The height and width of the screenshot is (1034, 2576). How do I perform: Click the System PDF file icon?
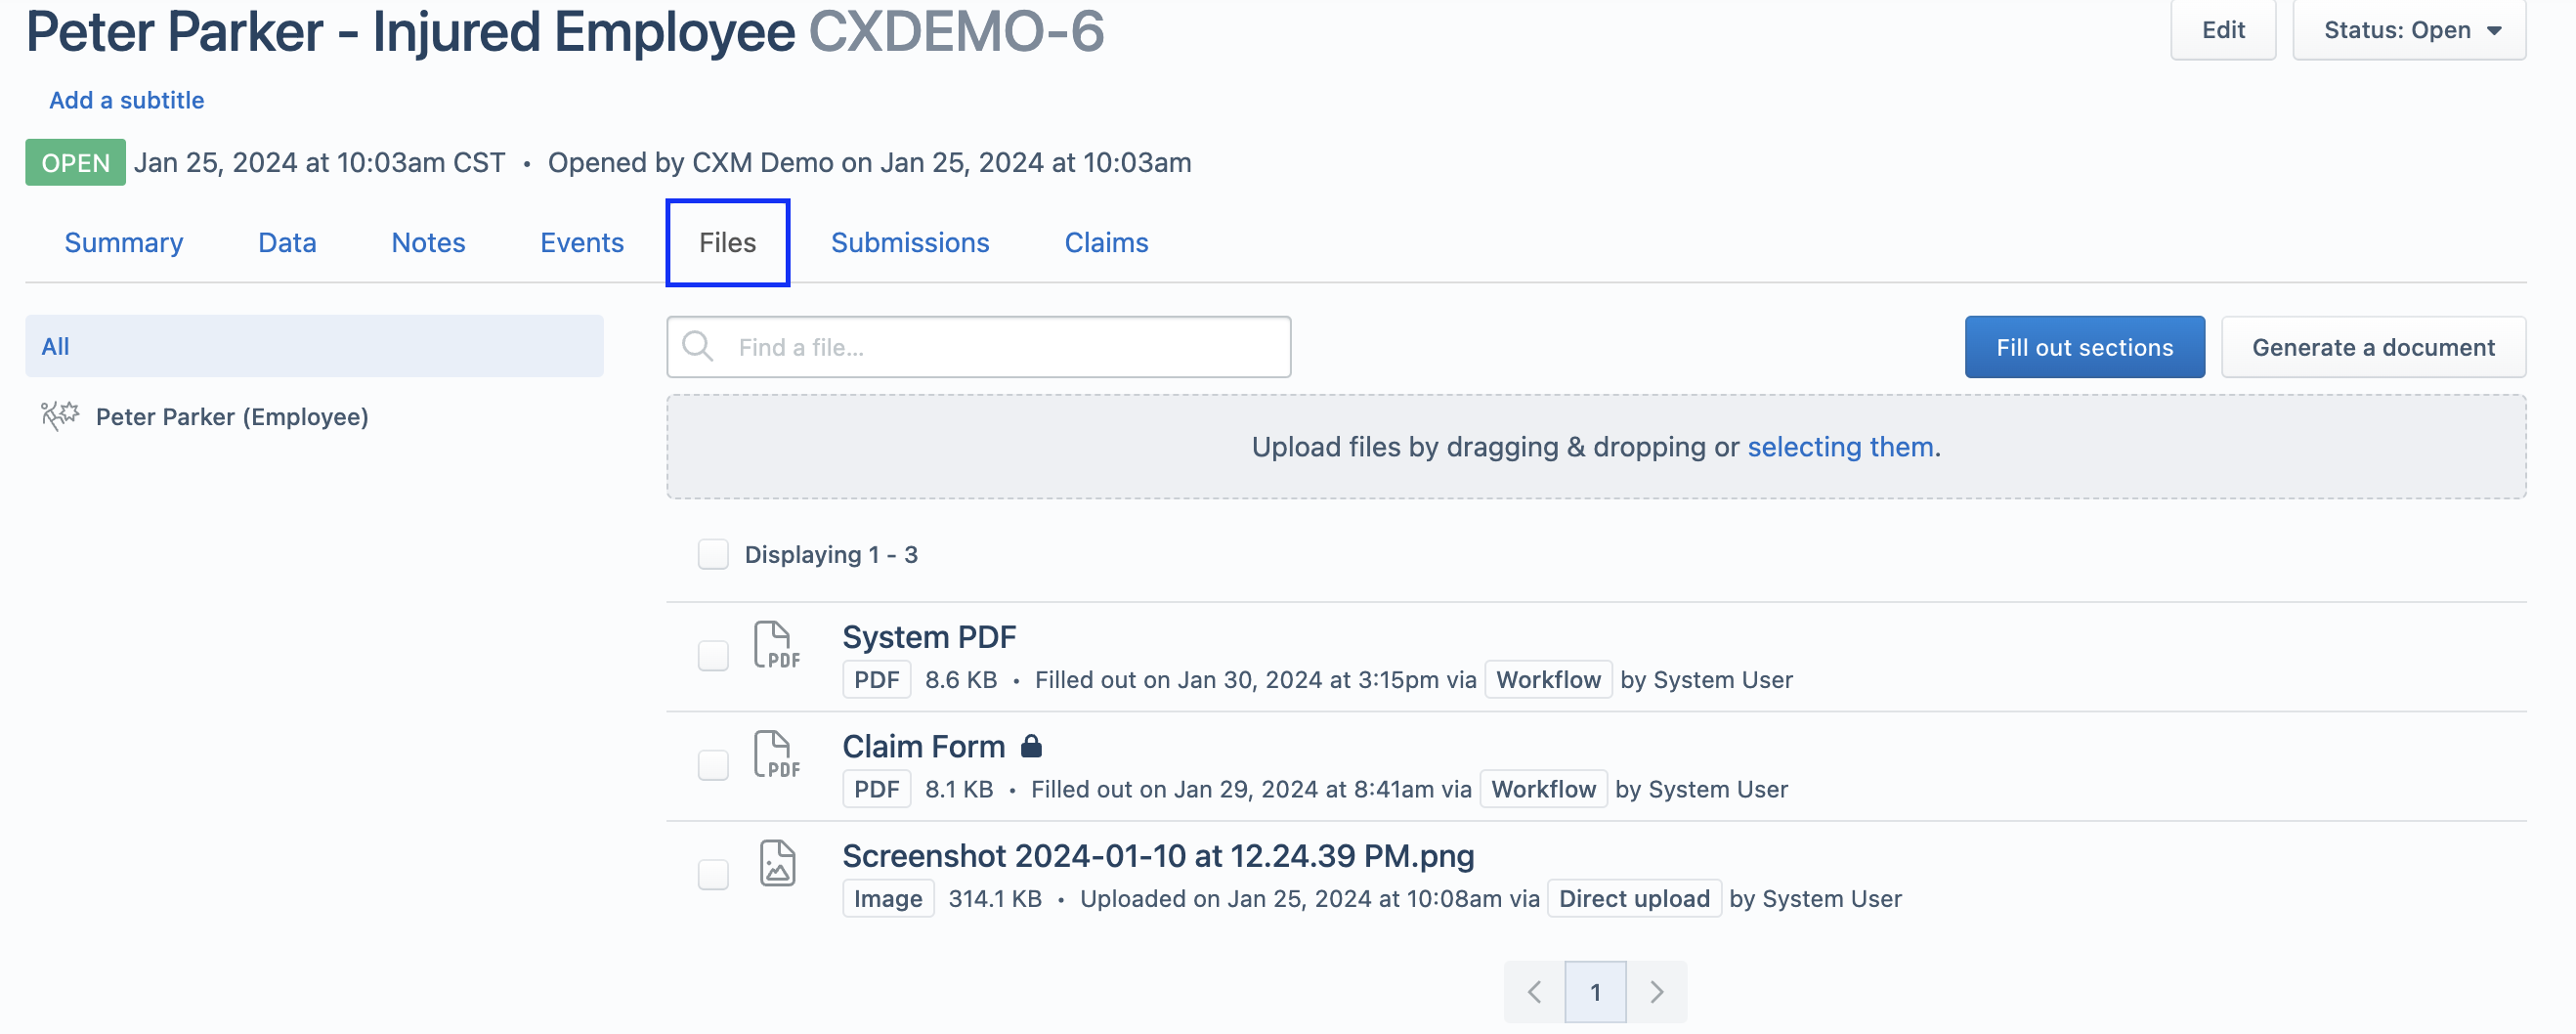click(776, 645)
